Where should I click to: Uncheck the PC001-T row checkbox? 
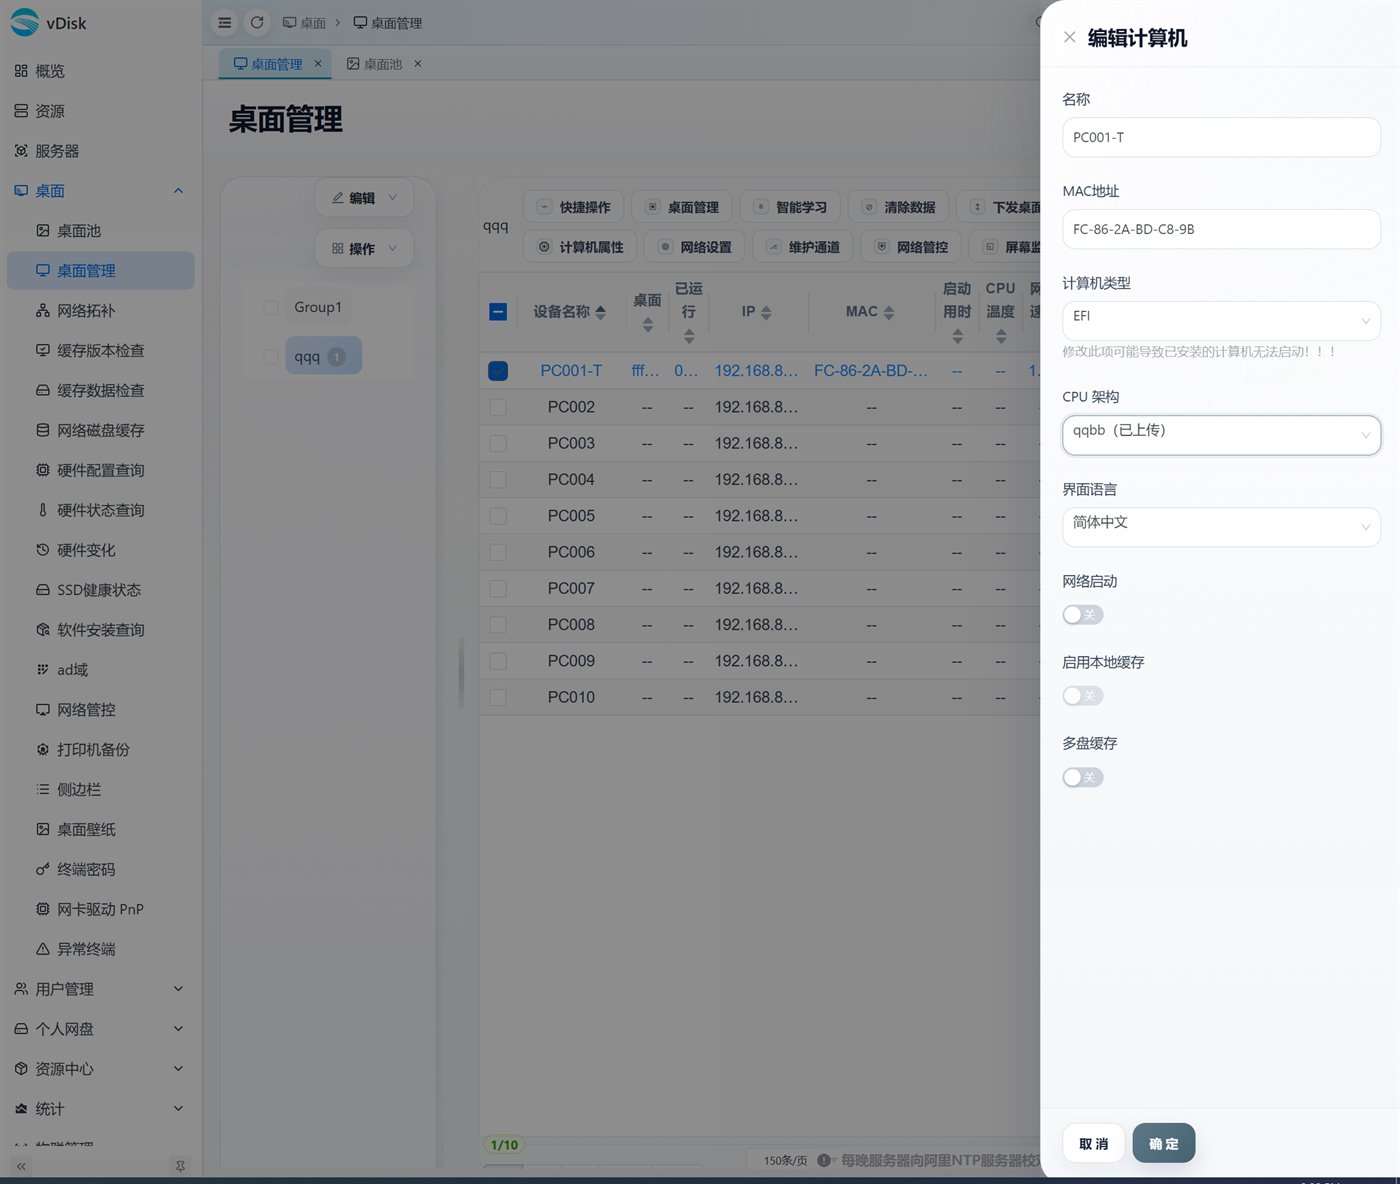pos(498,371)
